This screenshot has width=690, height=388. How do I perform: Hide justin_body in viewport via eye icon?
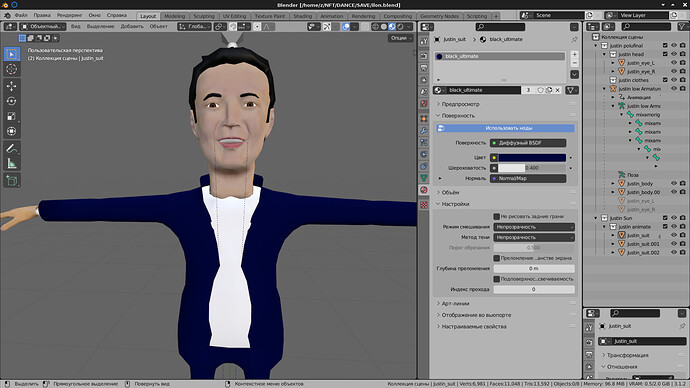tap(674, 183)
